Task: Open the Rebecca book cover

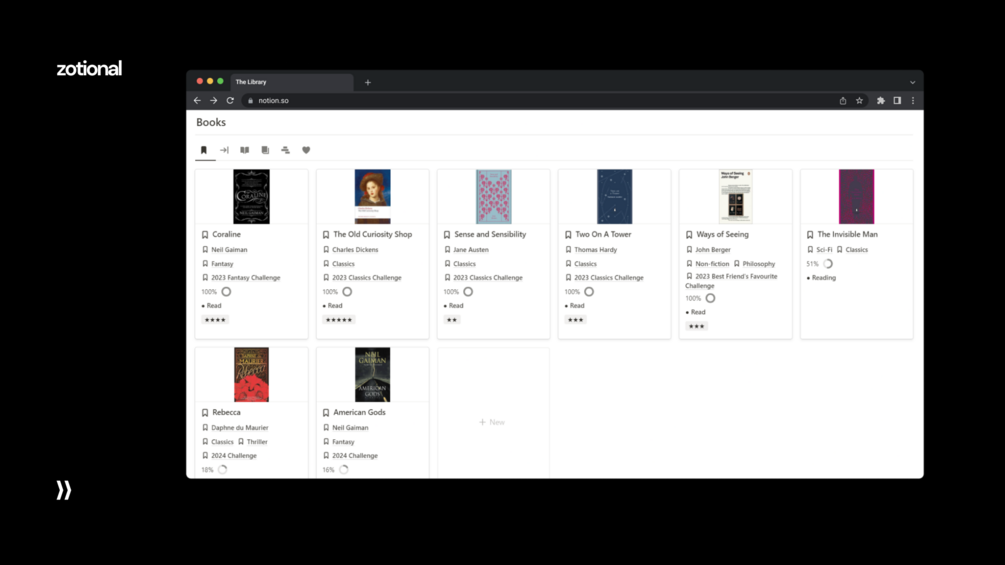Action: click(251, 375)
